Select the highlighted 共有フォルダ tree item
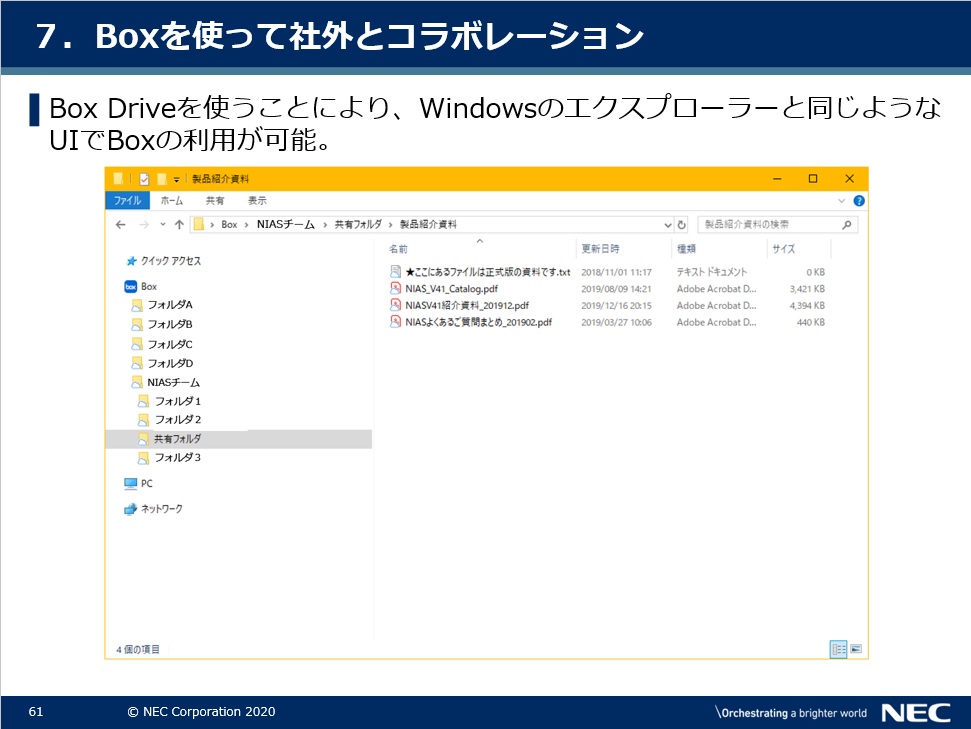The height and width of the screenshot is (729, 971). pos(239,439)
